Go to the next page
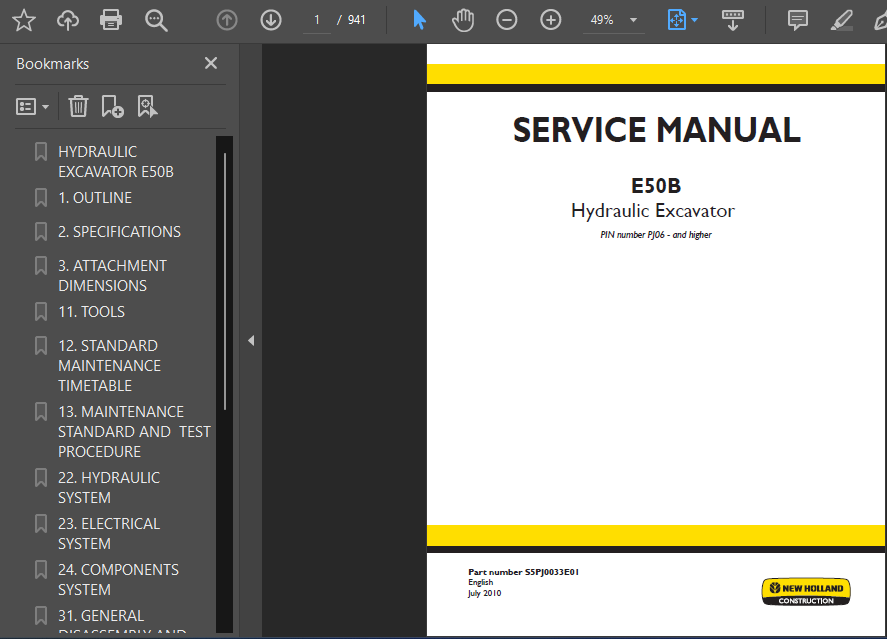 coord(270,19)
